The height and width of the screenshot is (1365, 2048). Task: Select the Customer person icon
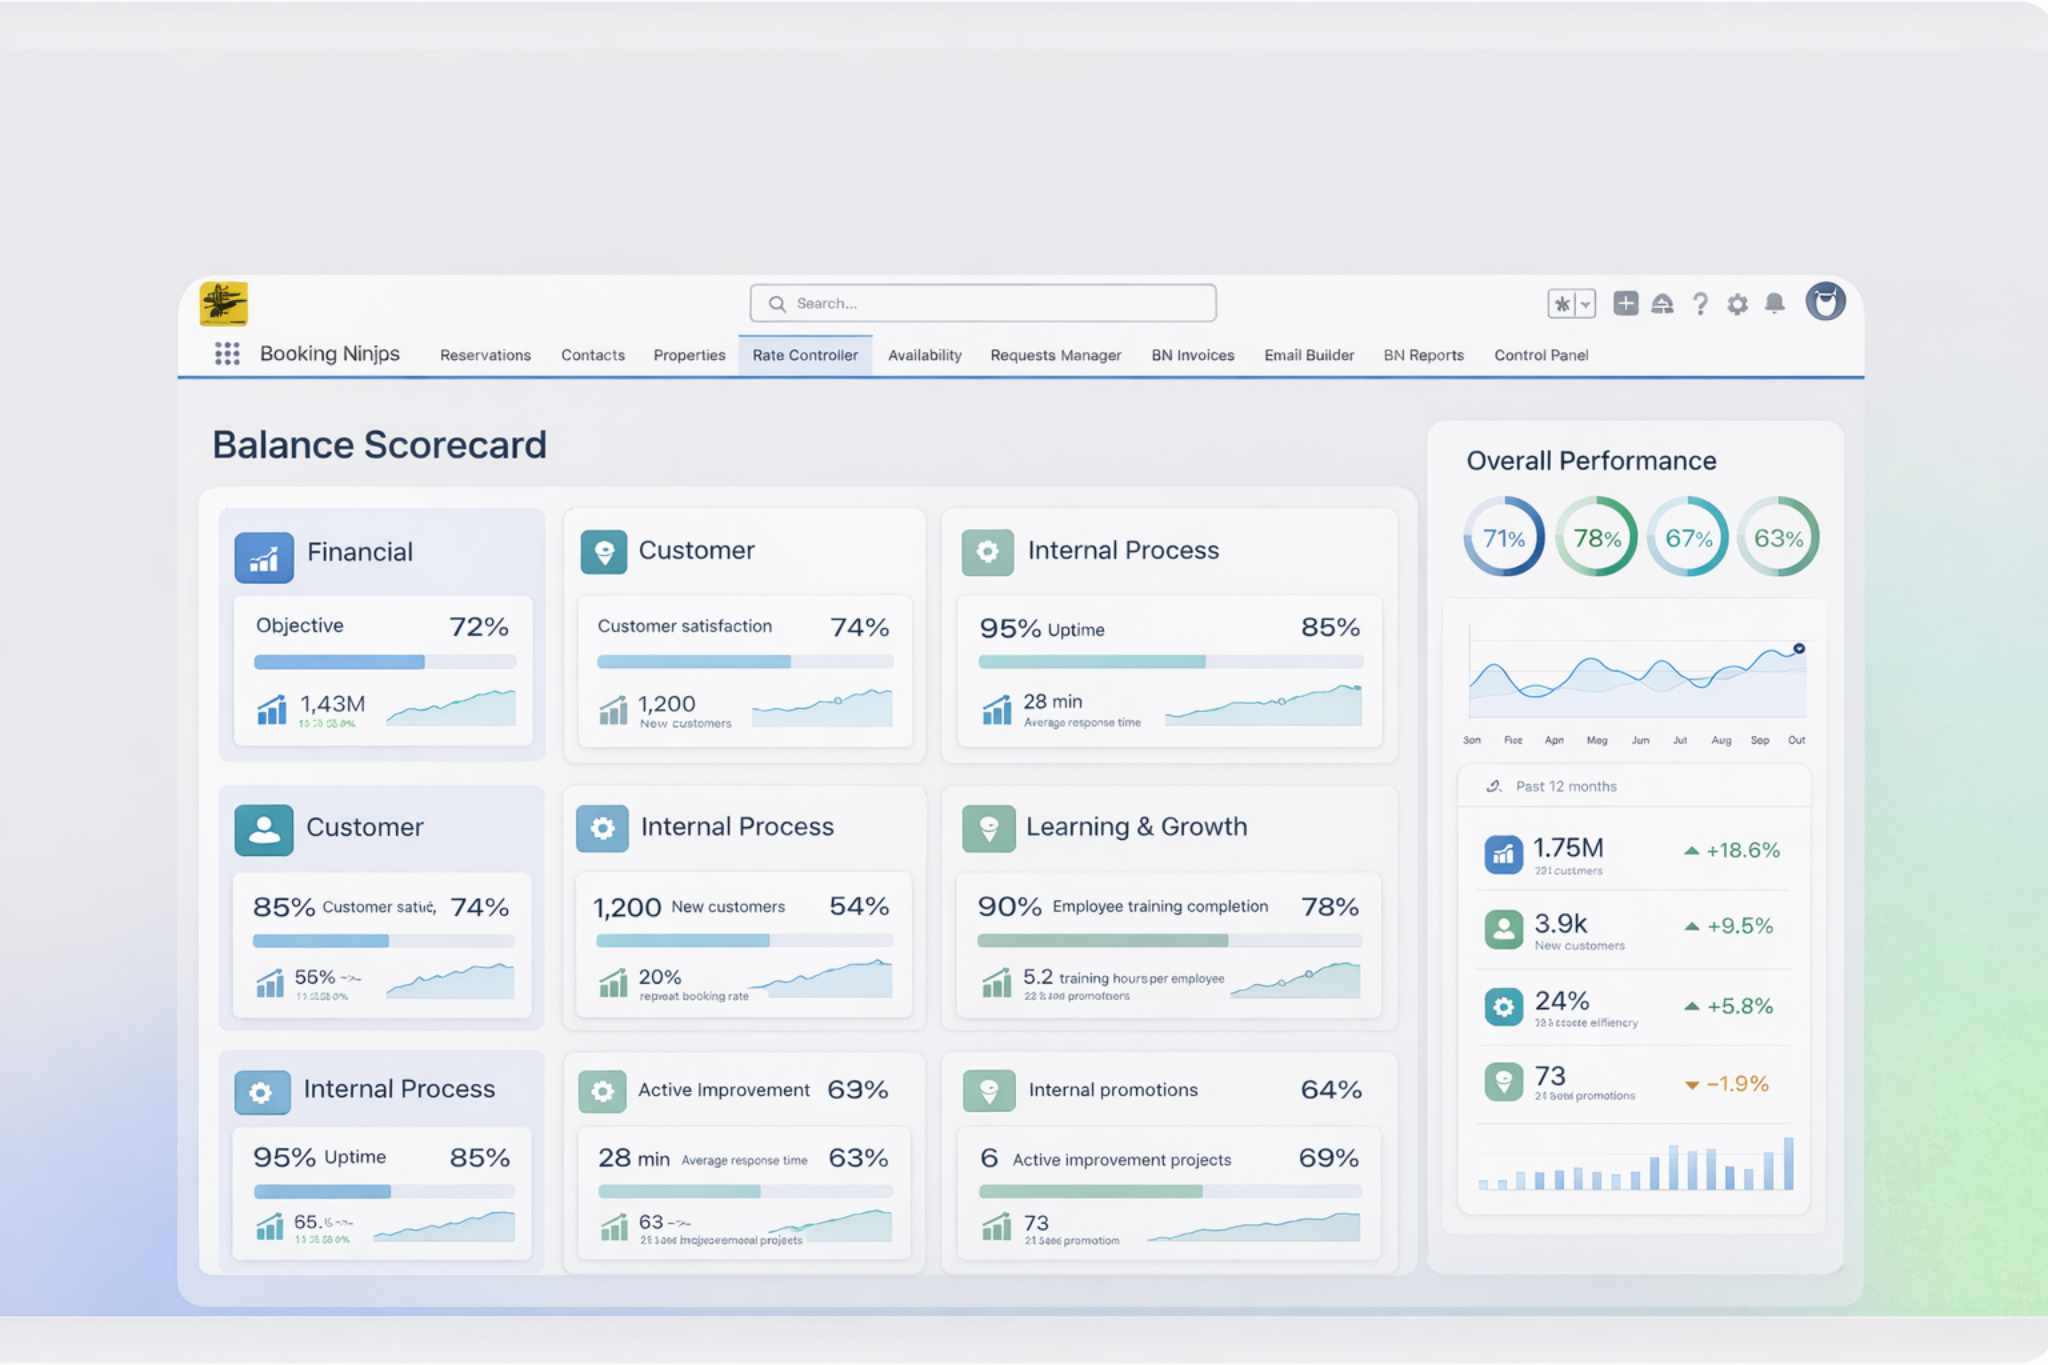(x=263, y=828)
